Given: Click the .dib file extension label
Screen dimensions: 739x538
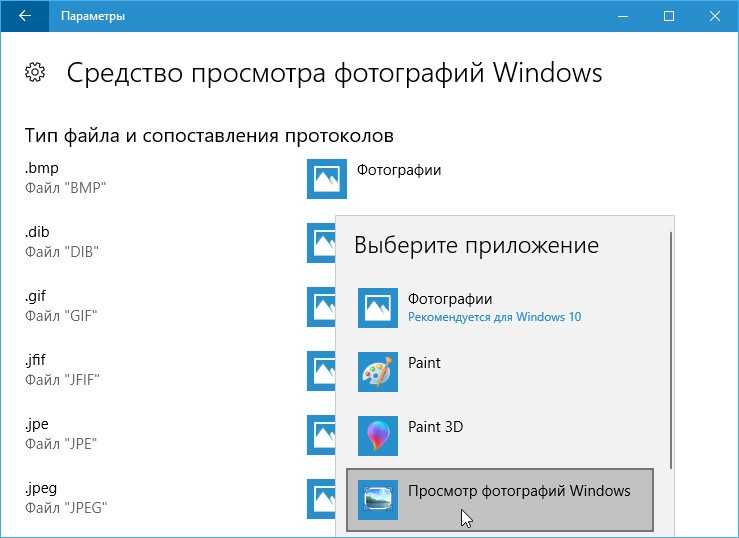Looking at the screenshot, I should click(37, 232).
